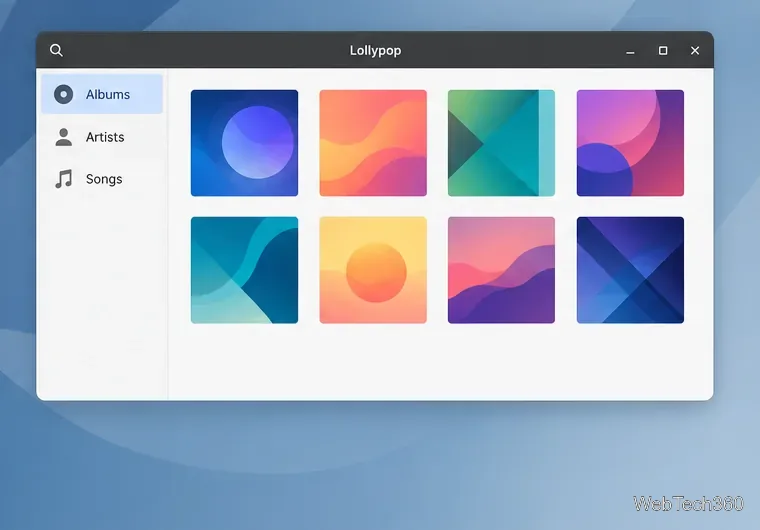760x530 pixels.
Task: Click the Albums disc icon
Action: [63, 94]
